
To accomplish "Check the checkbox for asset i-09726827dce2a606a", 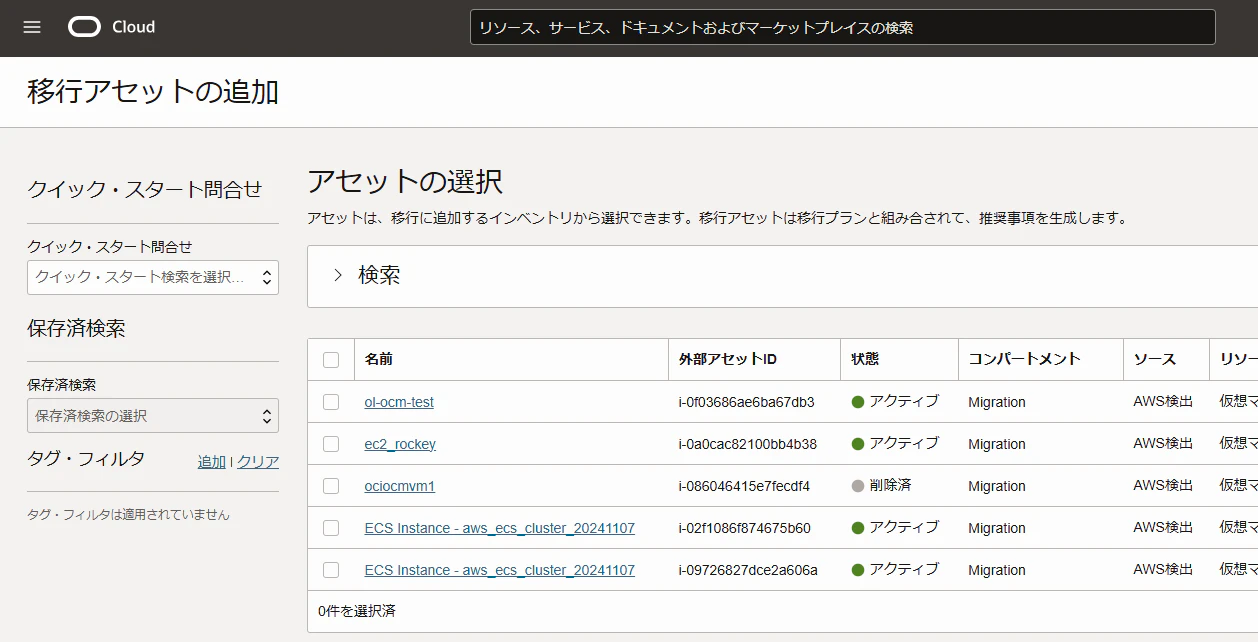I will (x=331, y=570).
